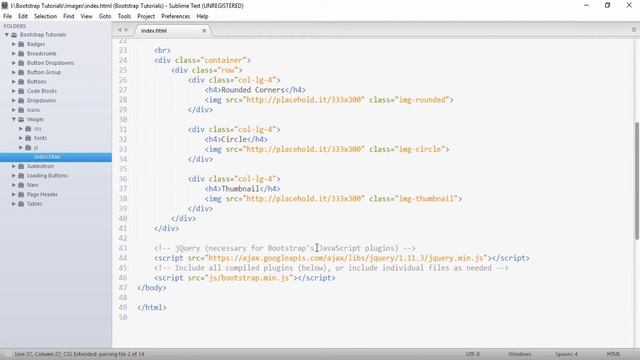This screenshot has height=360, width=640.
Task: Click the tab forward arrow
Action: coord(126,30)
